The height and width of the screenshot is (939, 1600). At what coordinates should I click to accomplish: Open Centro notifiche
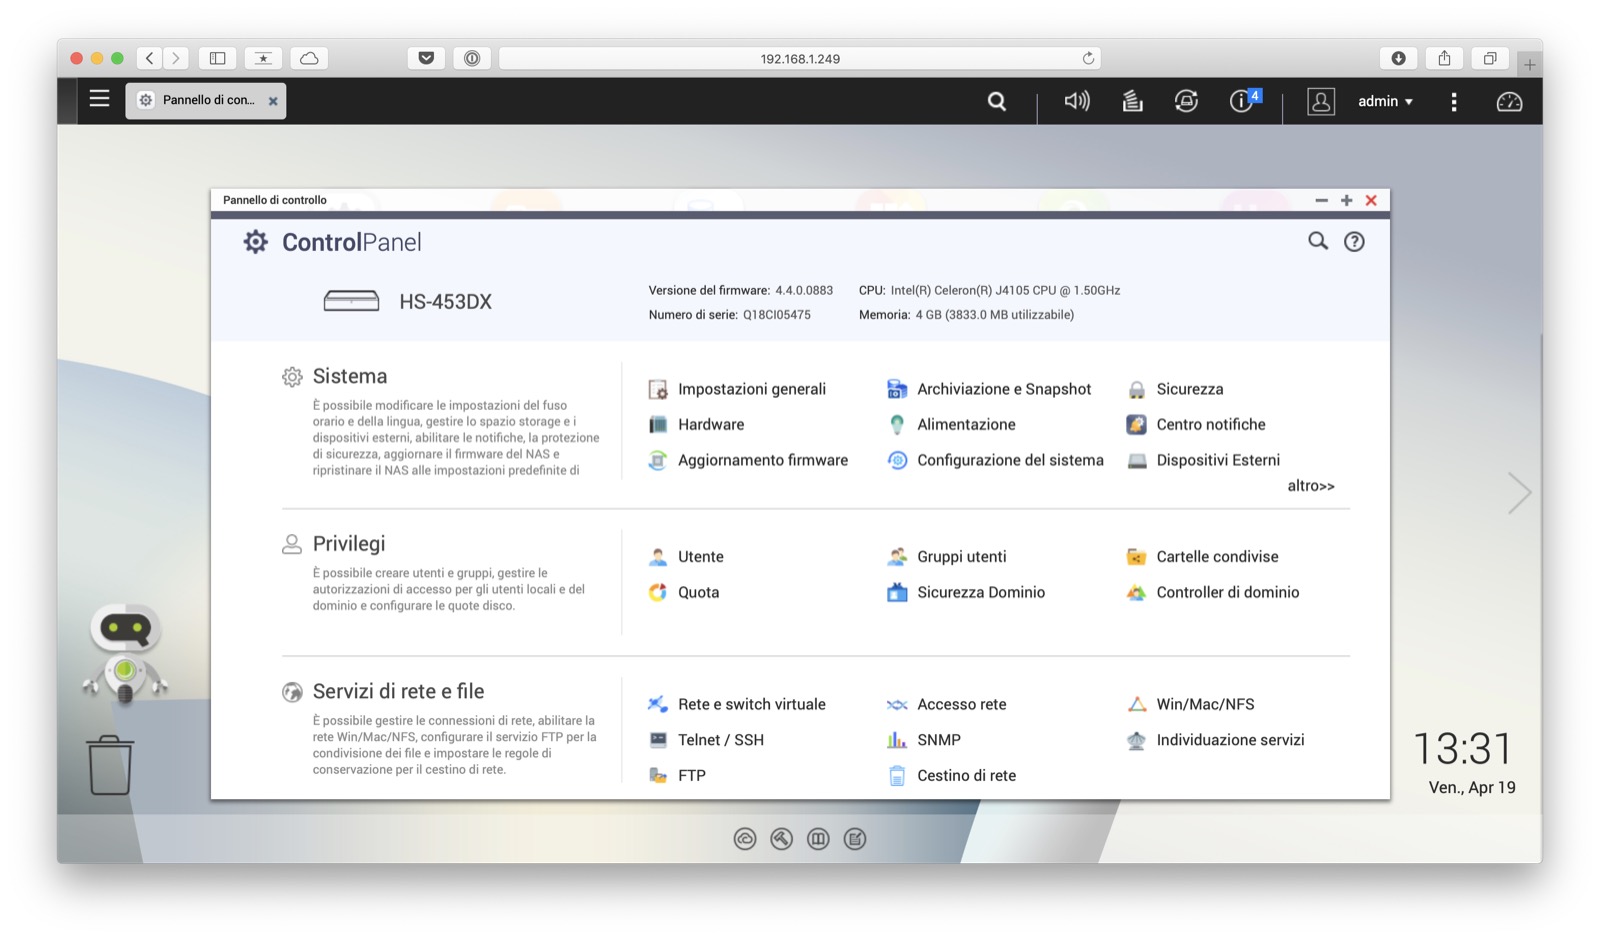coord(1196,424)
